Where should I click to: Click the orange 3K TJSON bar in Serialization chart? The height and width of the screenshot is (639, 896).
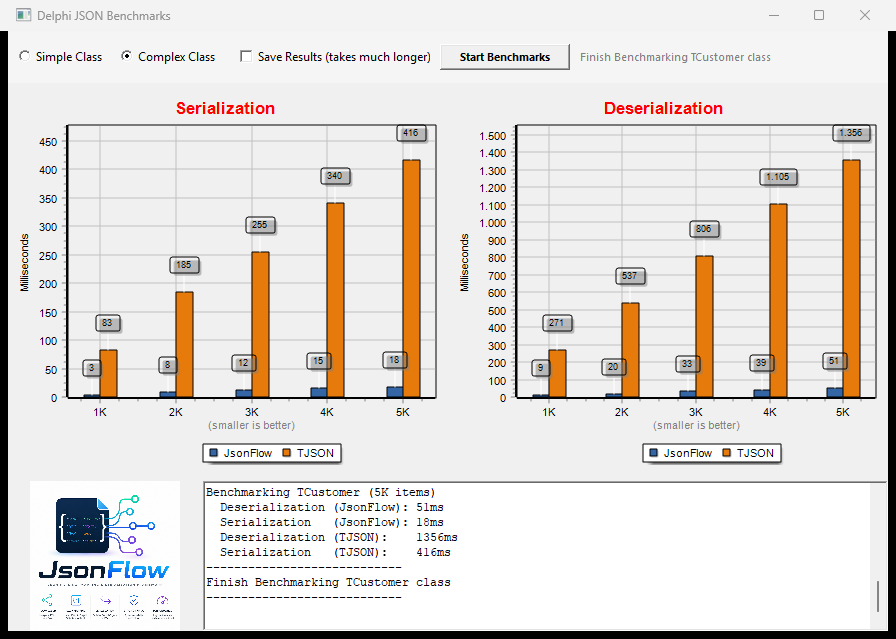(x=261, y=325)
